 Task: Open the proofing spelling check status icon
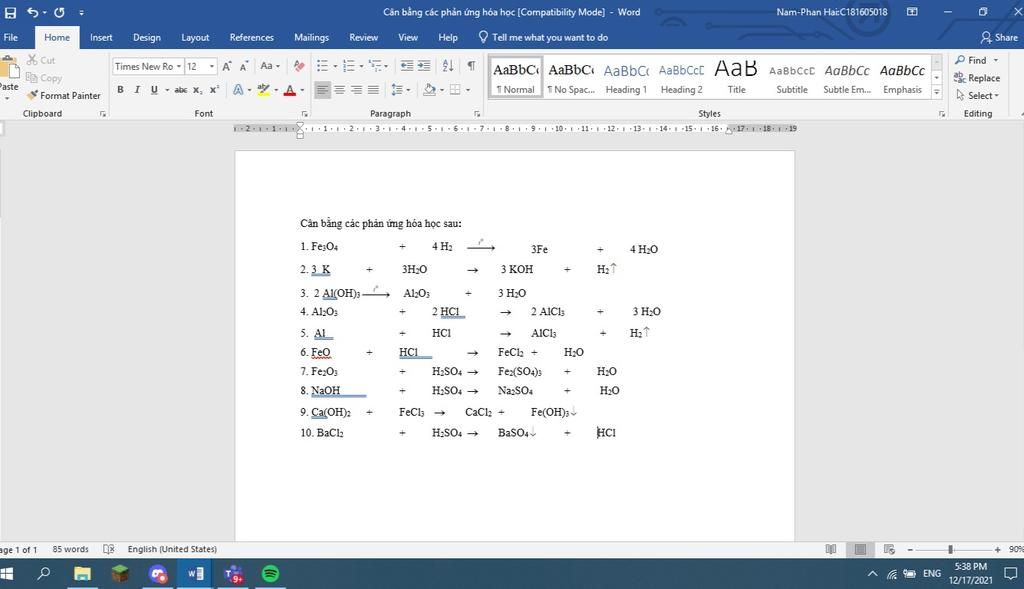pos(109,549)
